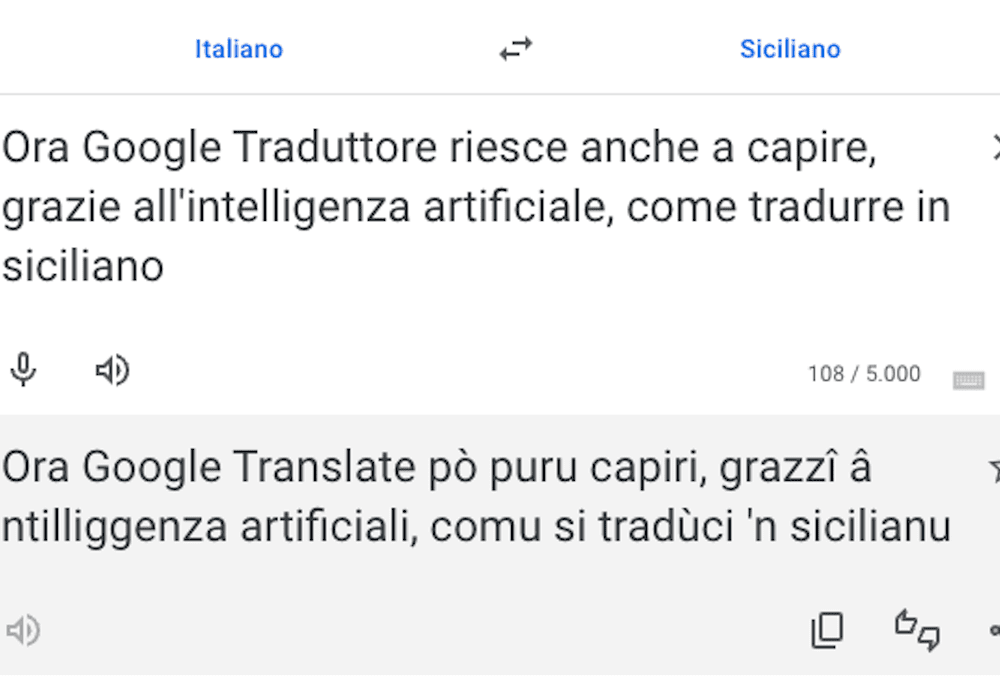Clear the source text with X
Screen dimensions: 1000x688
[x=995, y=148]
